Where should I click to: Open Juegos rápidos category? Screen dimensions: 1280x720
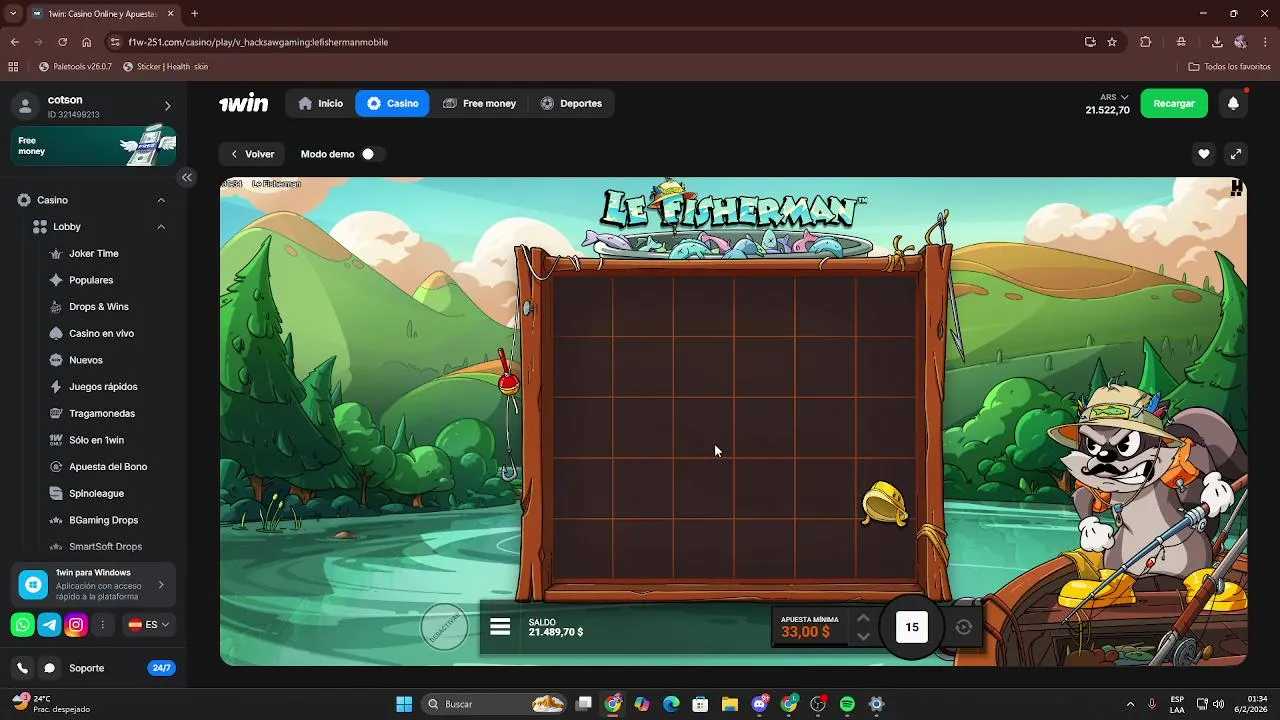click(103, 387)
